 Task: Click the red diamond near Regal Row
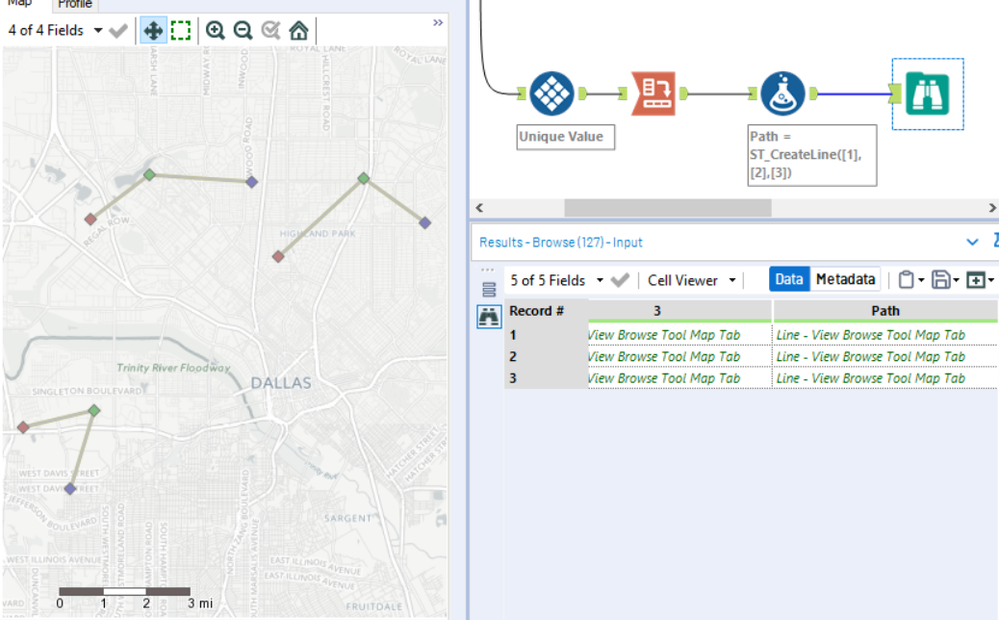tap(90, 219)
